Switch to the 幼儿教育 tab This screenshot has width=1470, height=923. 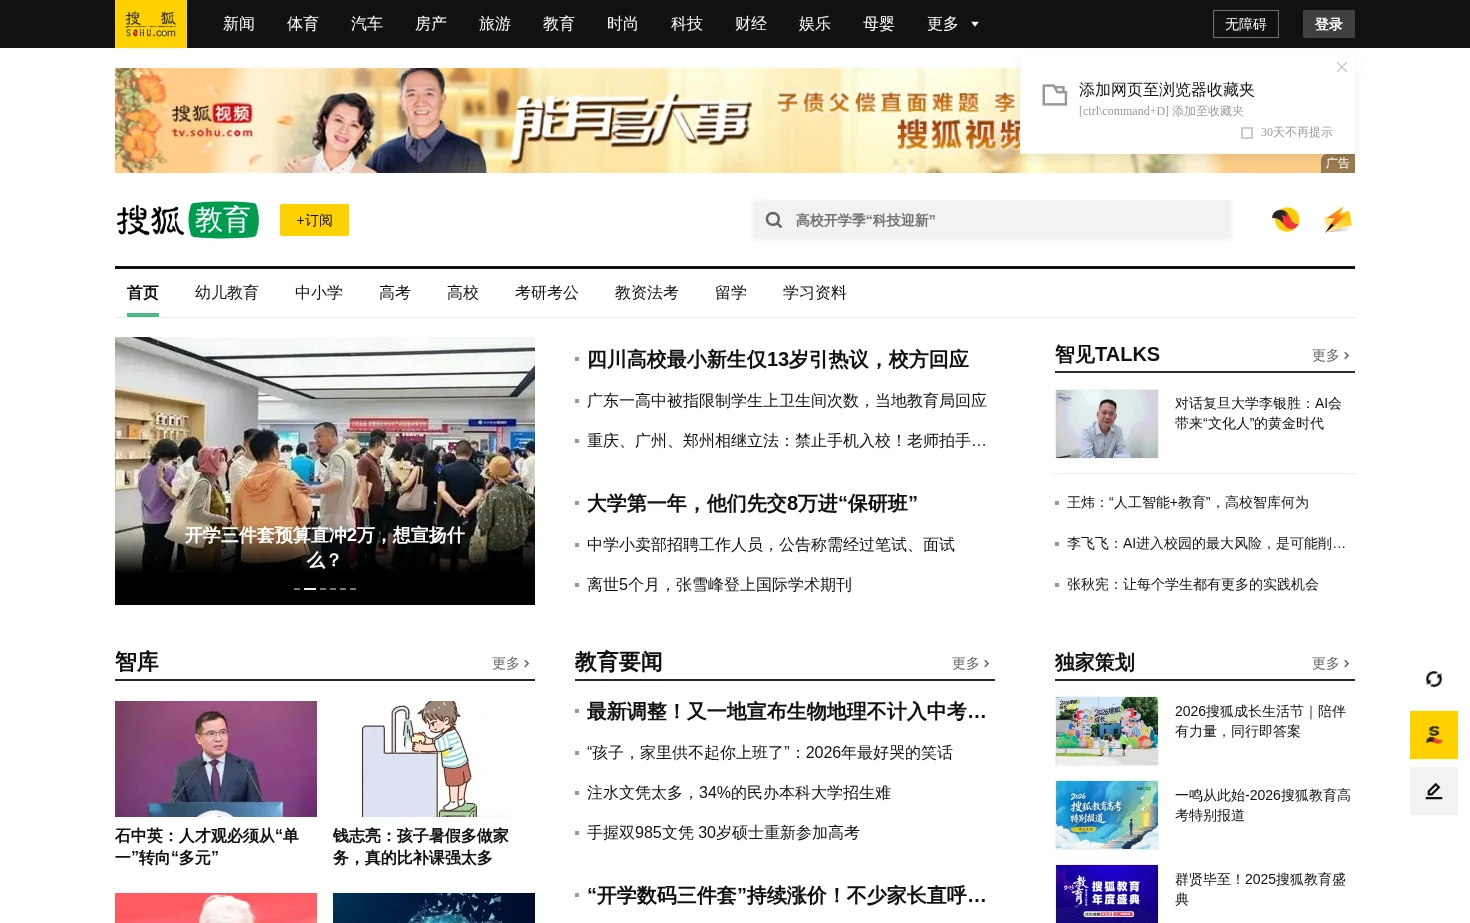(227, 293)
